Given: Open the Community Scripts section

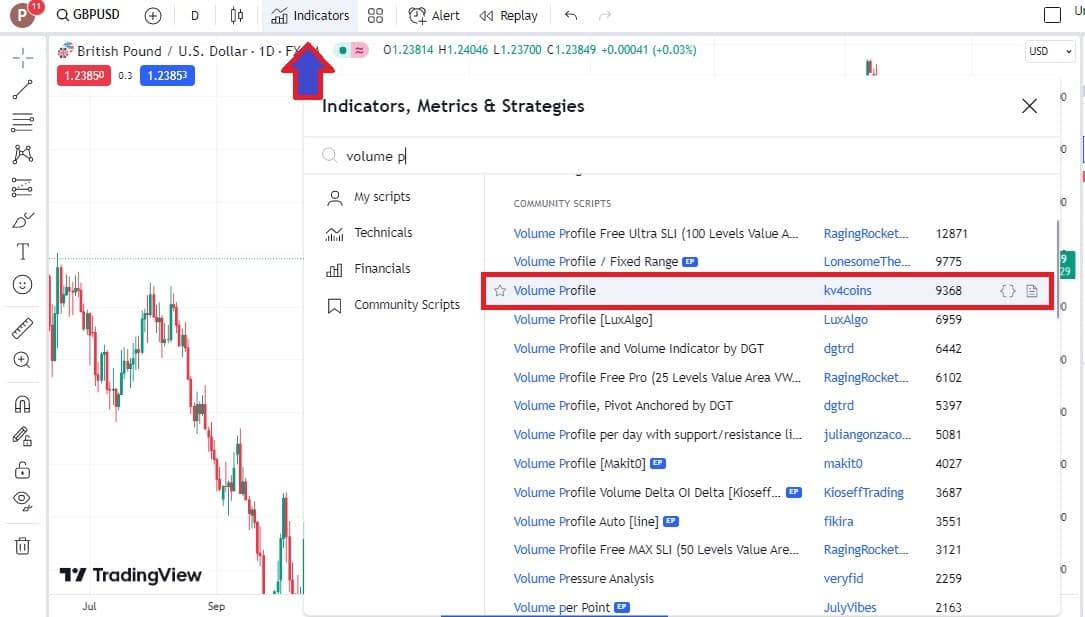Looking at the screenshot, I should point(393,305).
